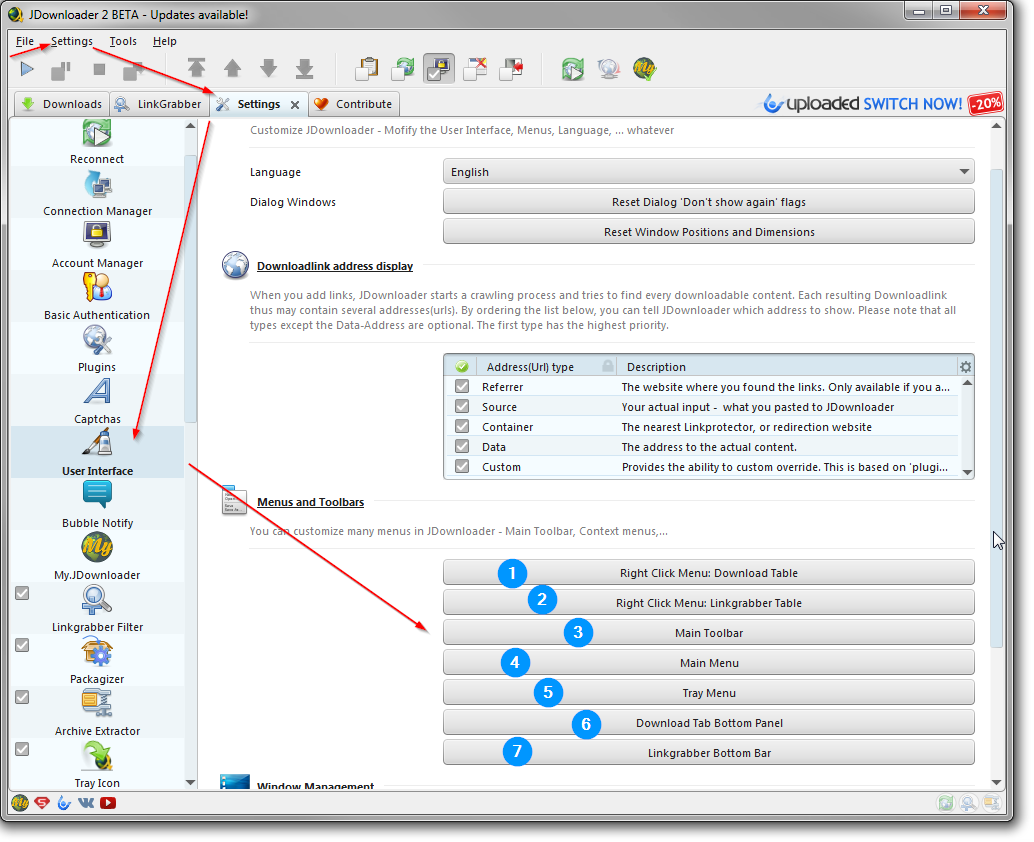This screenshot has height=842, width=1034.
Task: Open the Tools menu
Action: (123, 41)
